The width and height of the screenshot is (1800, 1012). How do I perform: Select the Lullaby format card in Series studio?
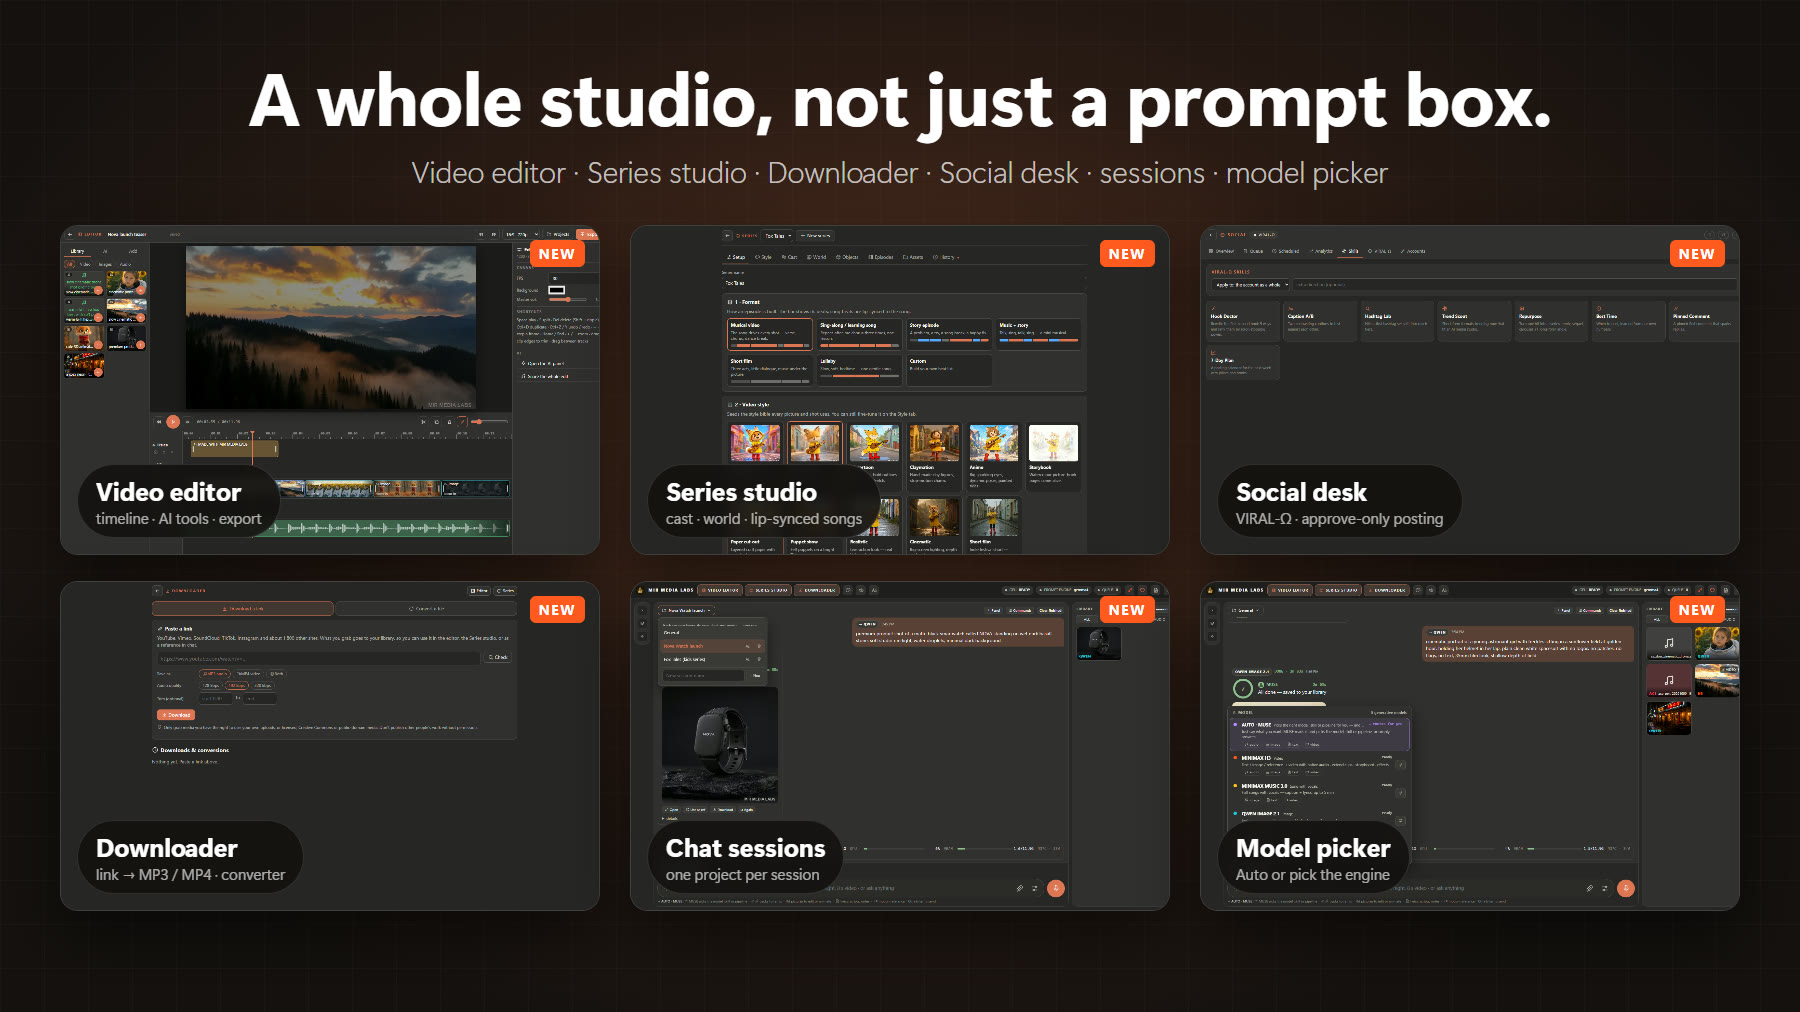pos(859,370)
